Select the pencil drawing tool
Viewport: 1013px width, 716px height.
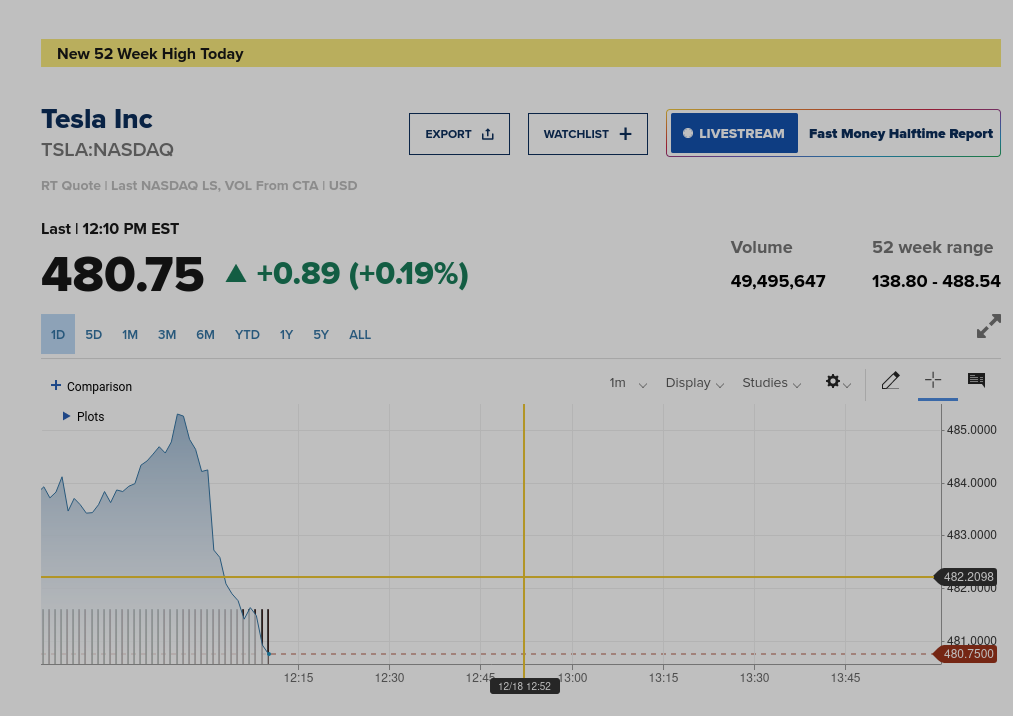(891, 381)
